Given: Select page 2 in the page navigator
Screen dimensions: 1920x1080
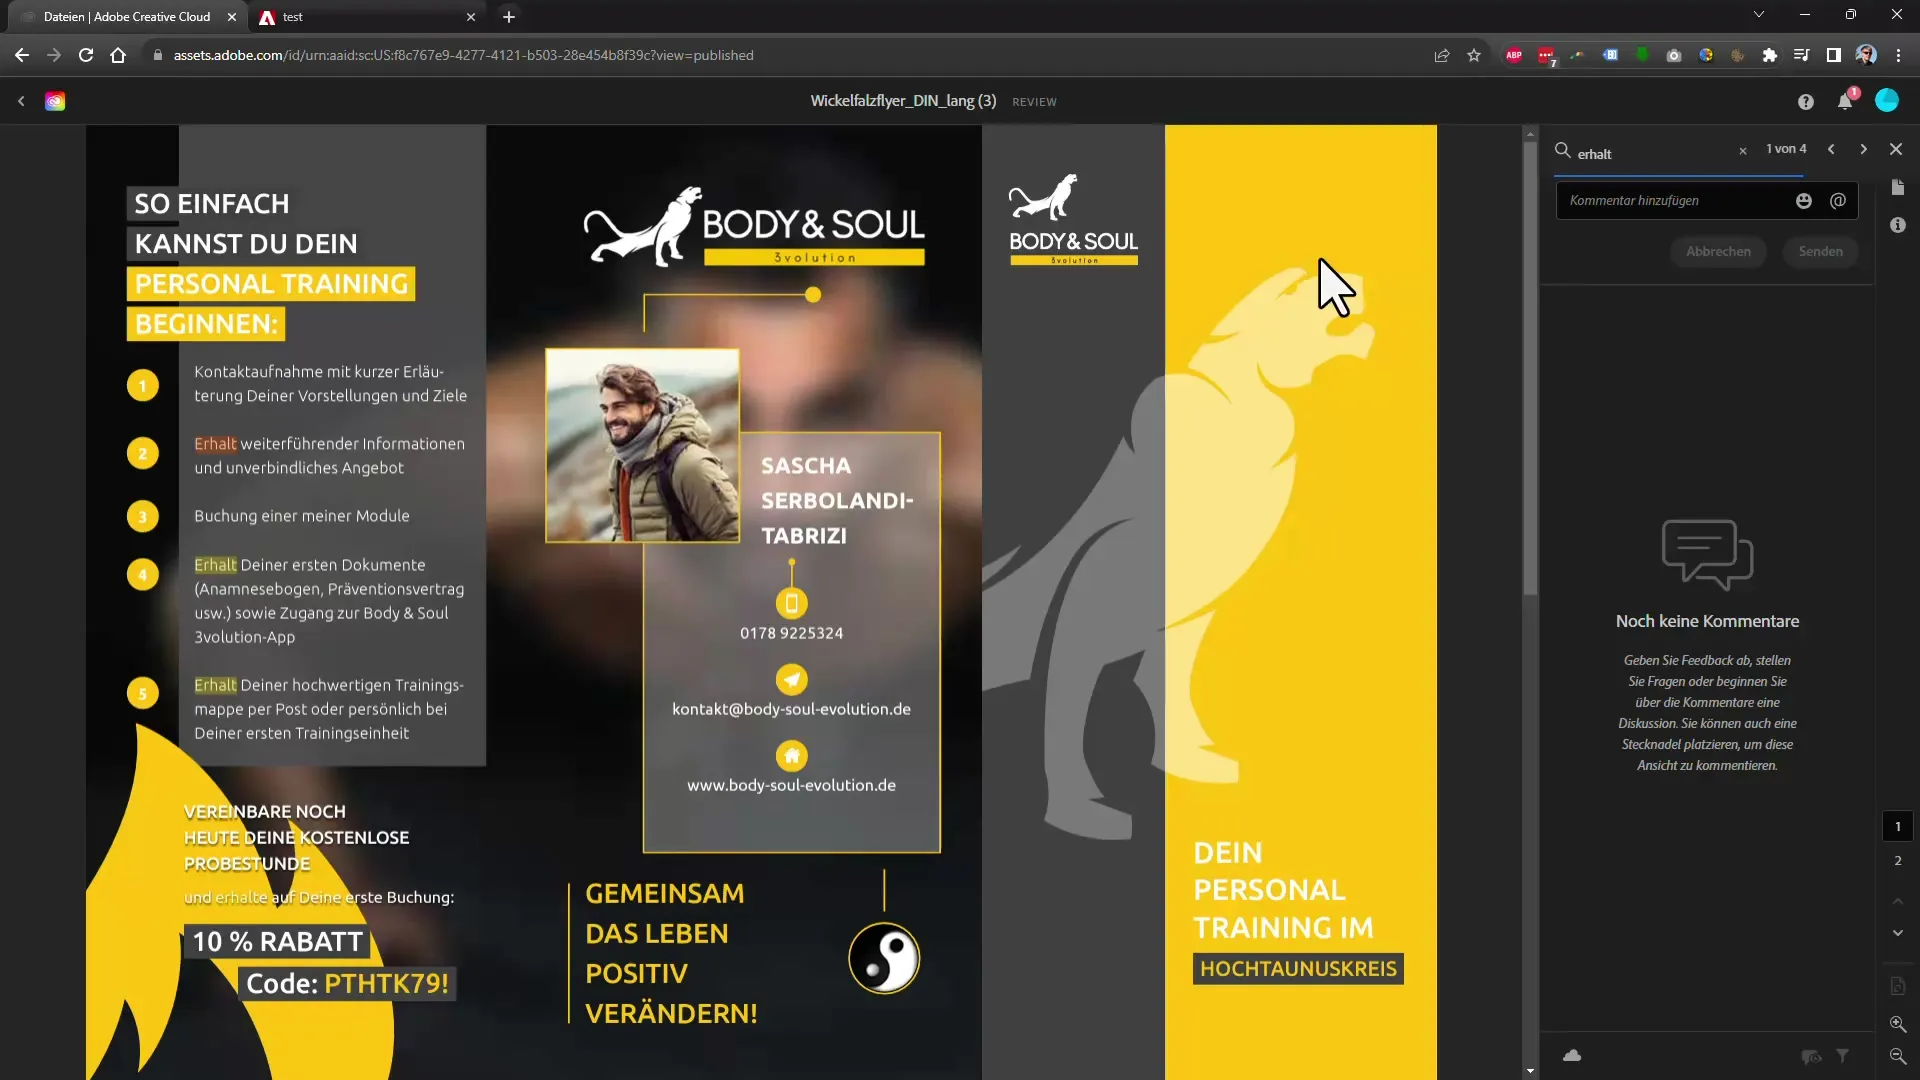Looking at the screenshot, I should 1898,861.
